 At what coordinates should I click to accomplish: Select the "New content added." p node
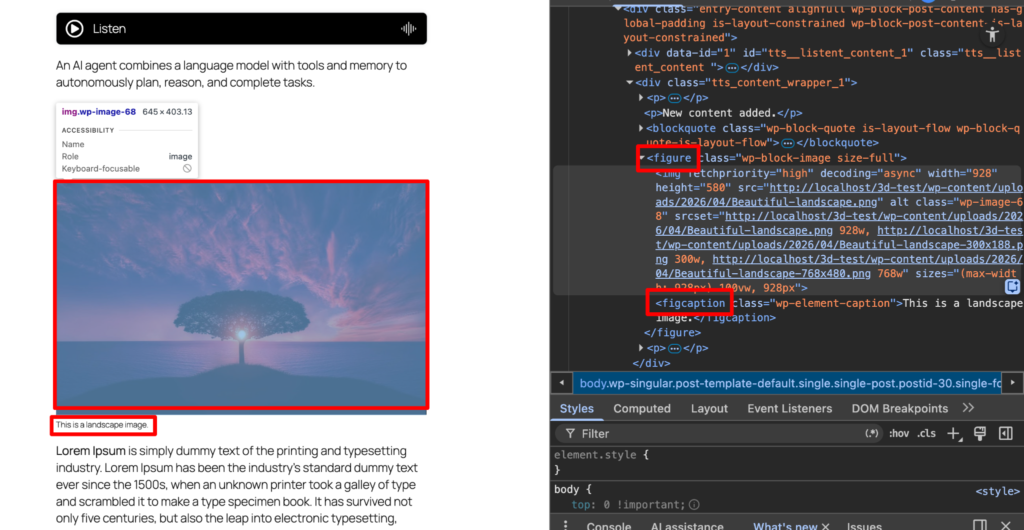(723, 113)
